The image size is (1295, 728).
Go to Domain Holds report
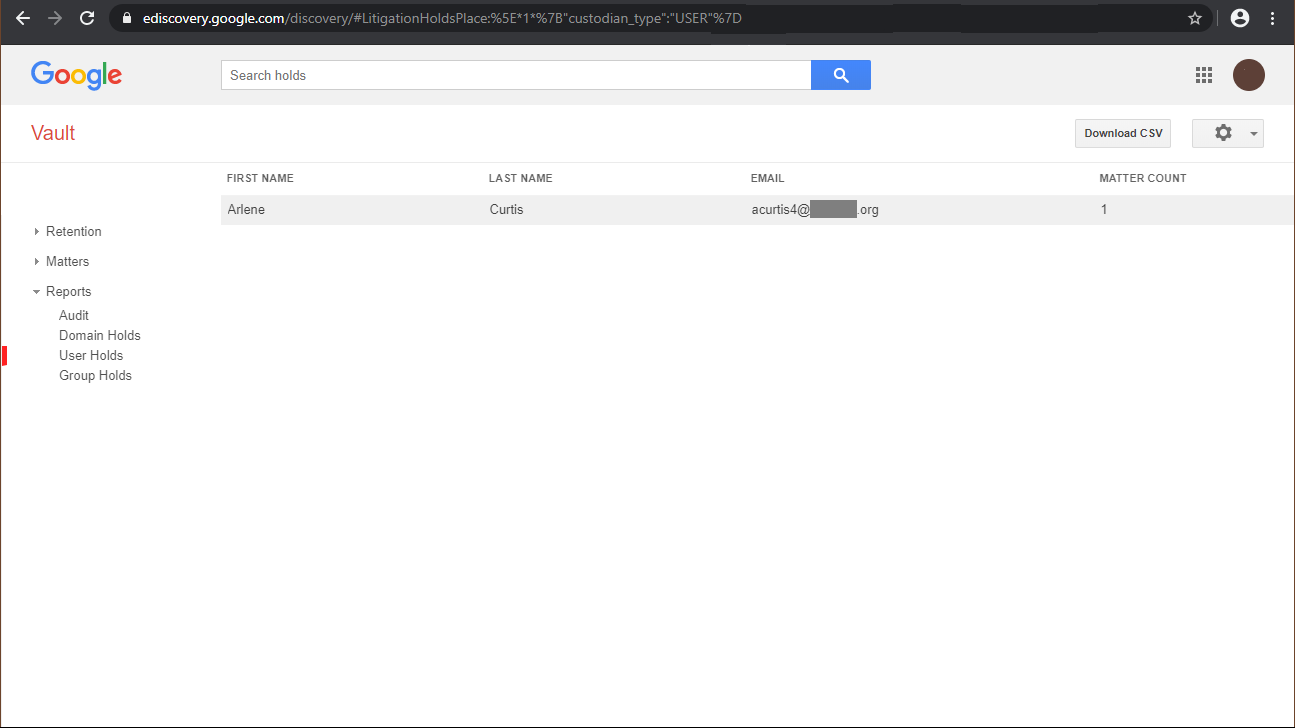pos(100,335)
